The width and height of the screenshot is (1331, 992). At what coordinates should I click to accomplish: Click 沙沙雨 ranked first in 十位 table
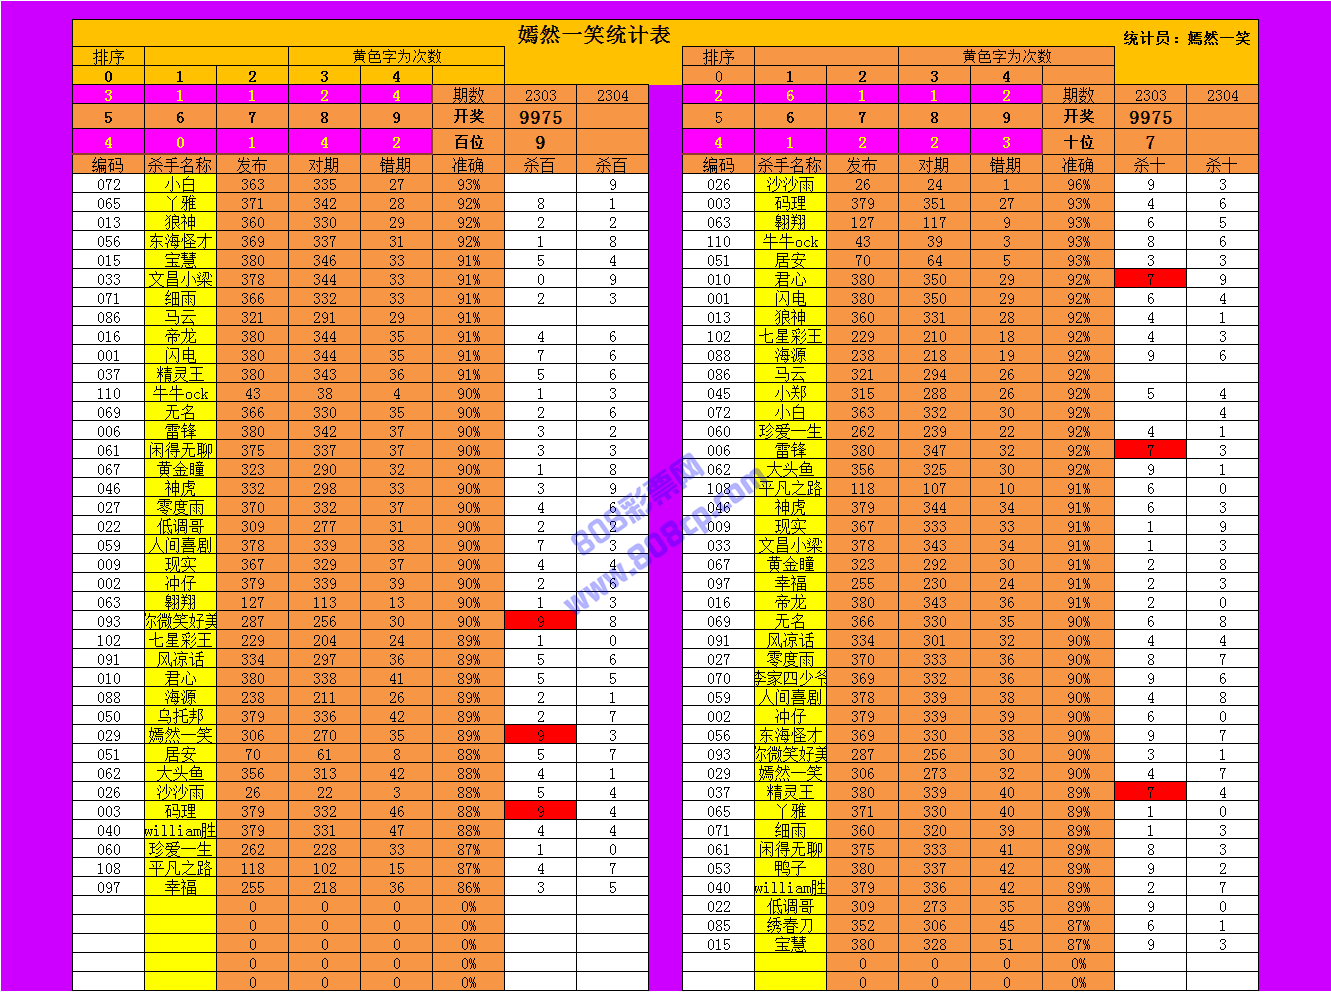tap(790, 184)
